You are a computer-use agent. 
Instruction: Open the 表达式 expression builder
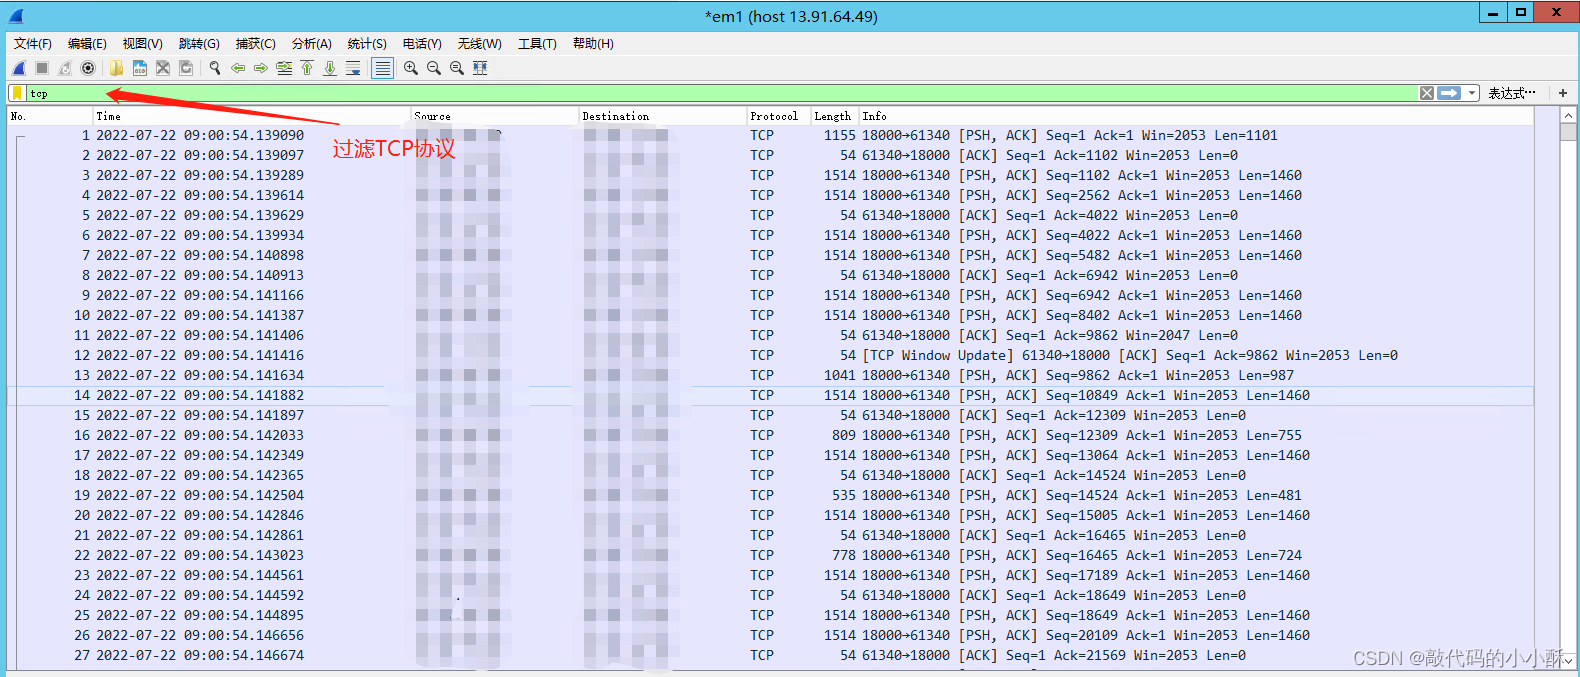[1511, 93]
